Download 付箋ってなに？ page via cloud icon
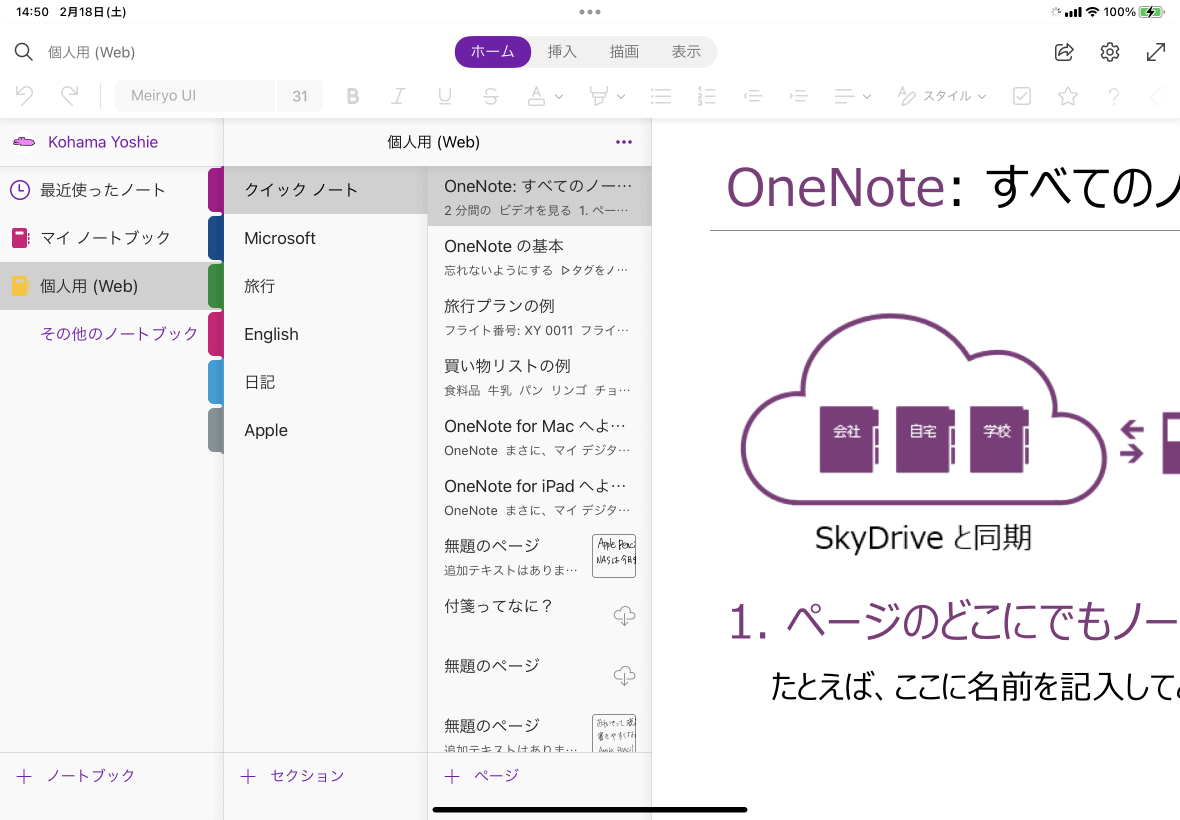 click(624, 616)
